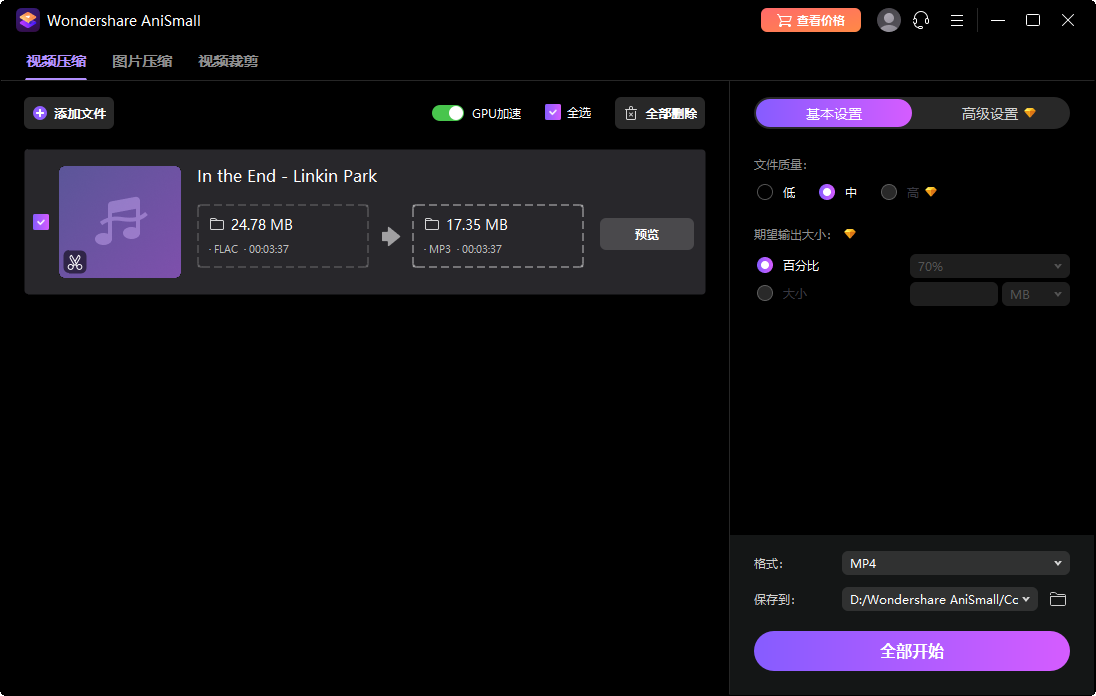Open the 保存到 path dropdown
Viewport: 1096px width, 696px height.
pos(939,600)
